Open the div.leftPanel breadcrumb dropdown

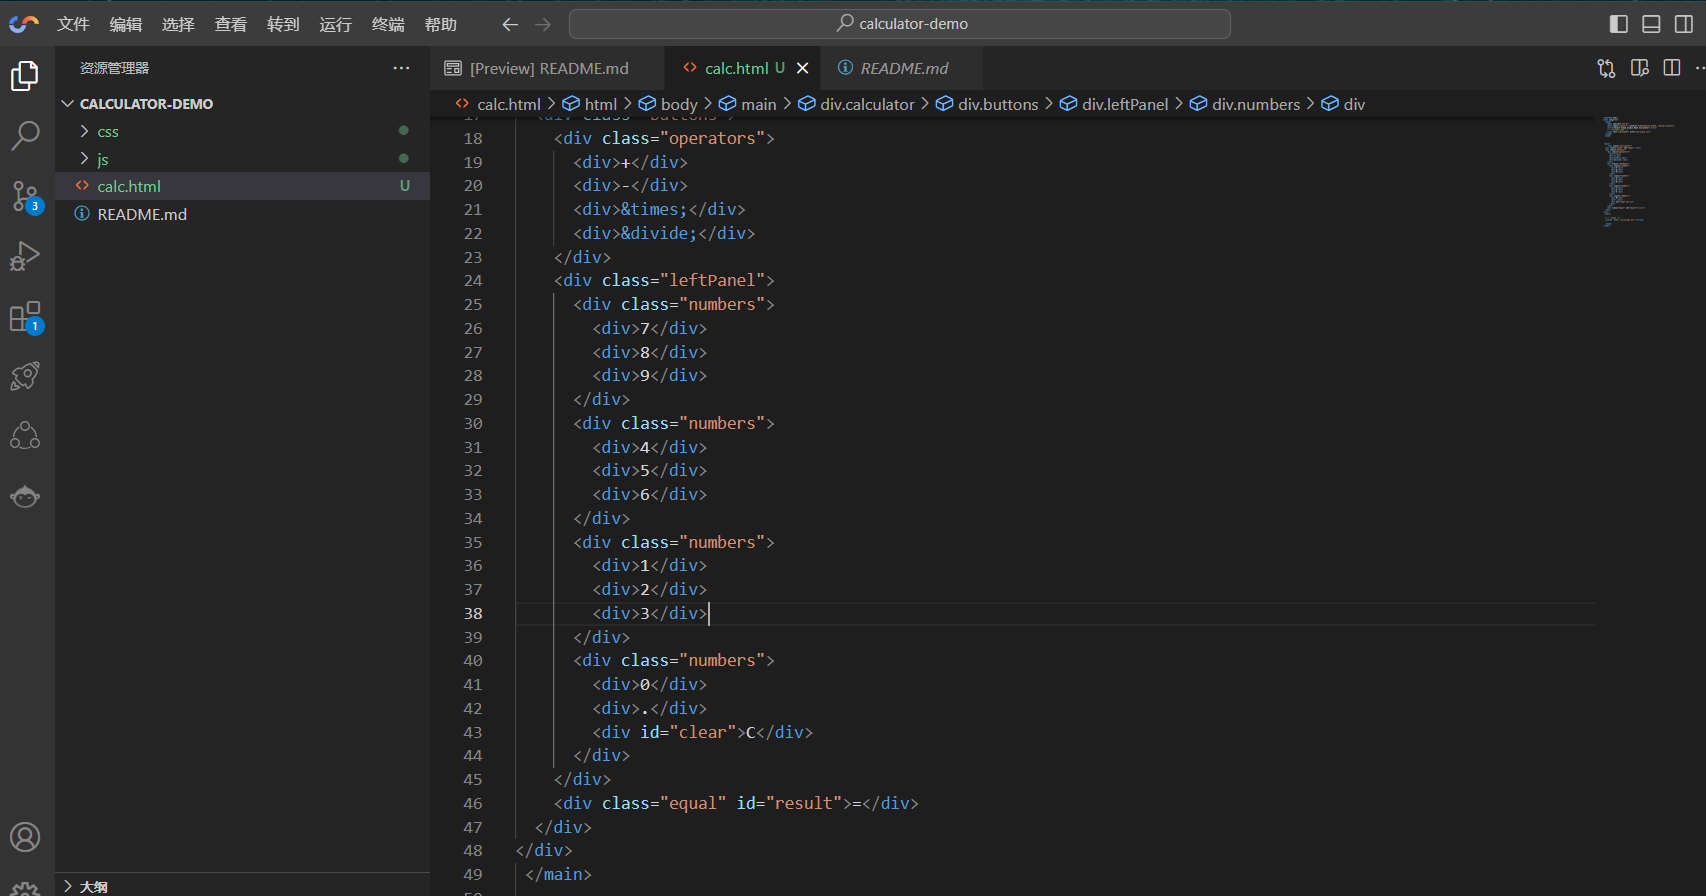[x=1114, y=104]
